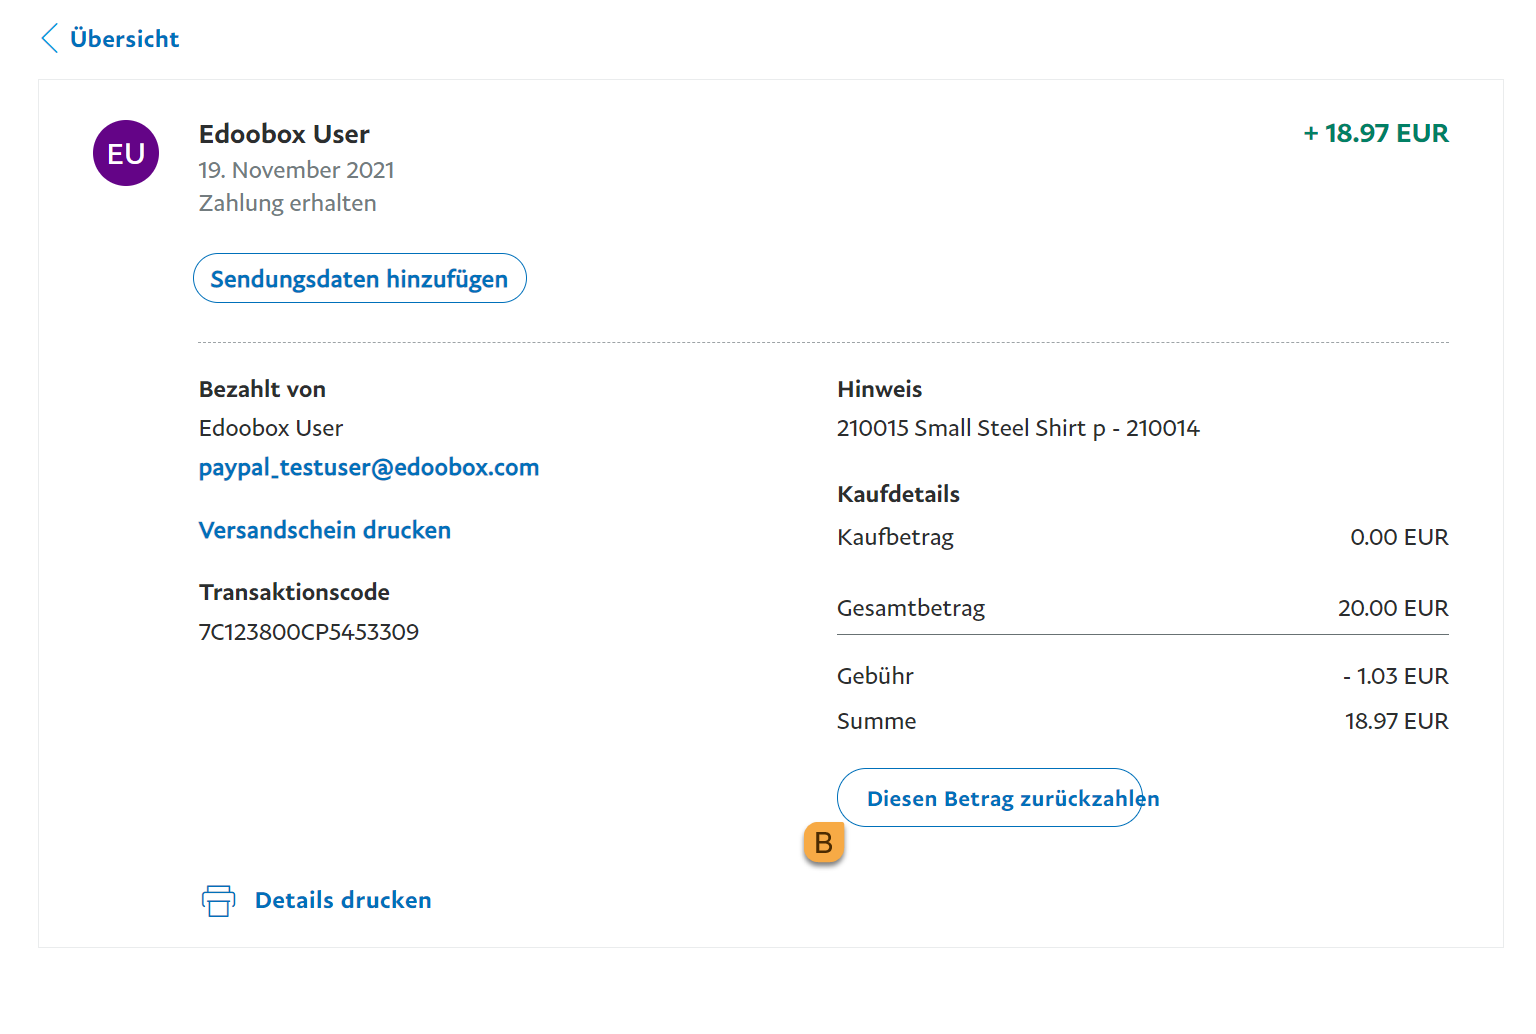Click the date 19. November 2021
The width and height of the screenshot is (1536, 1034).
point(296,170)
